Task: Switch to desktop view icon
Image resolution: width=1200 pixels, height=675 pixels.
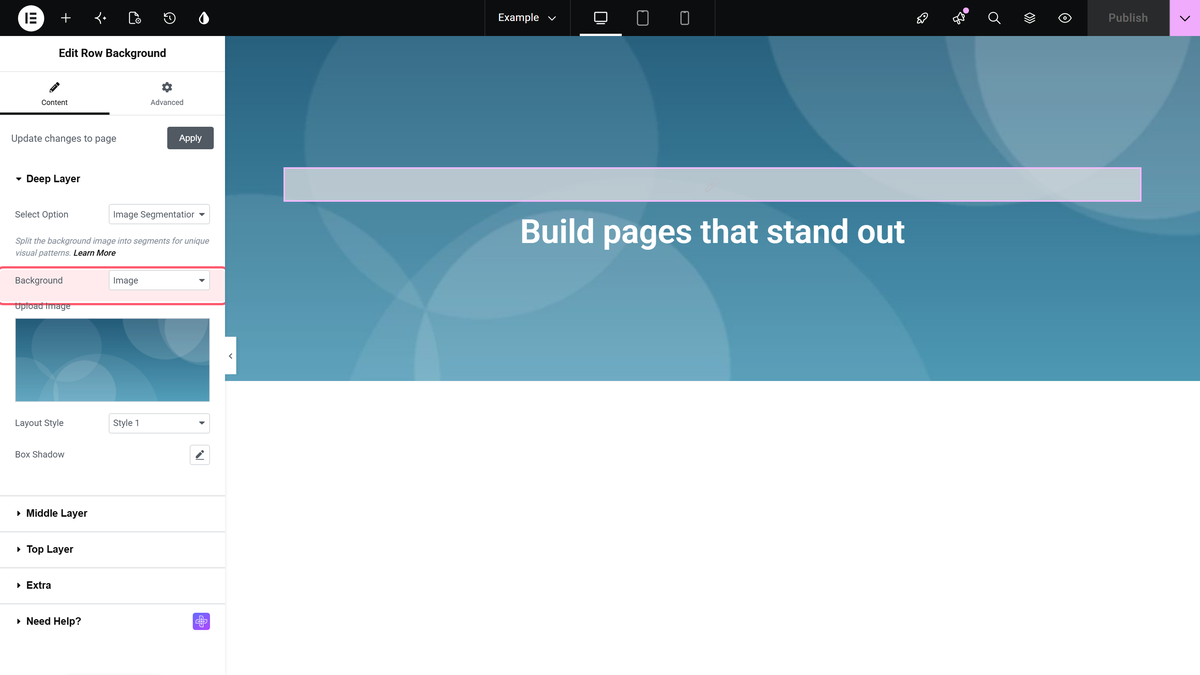Action: (601, 18)
